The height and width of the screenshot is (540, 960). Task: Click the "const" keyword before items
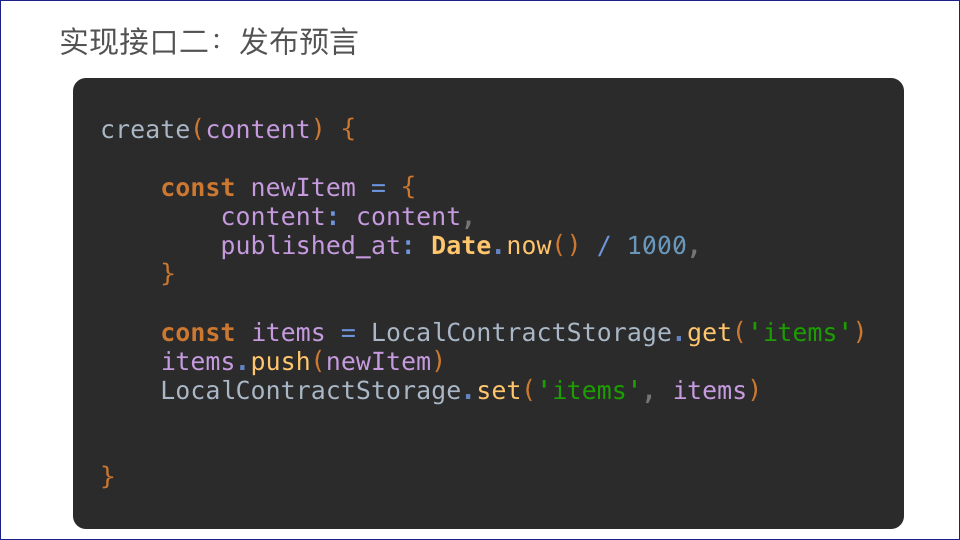point(198,333)
